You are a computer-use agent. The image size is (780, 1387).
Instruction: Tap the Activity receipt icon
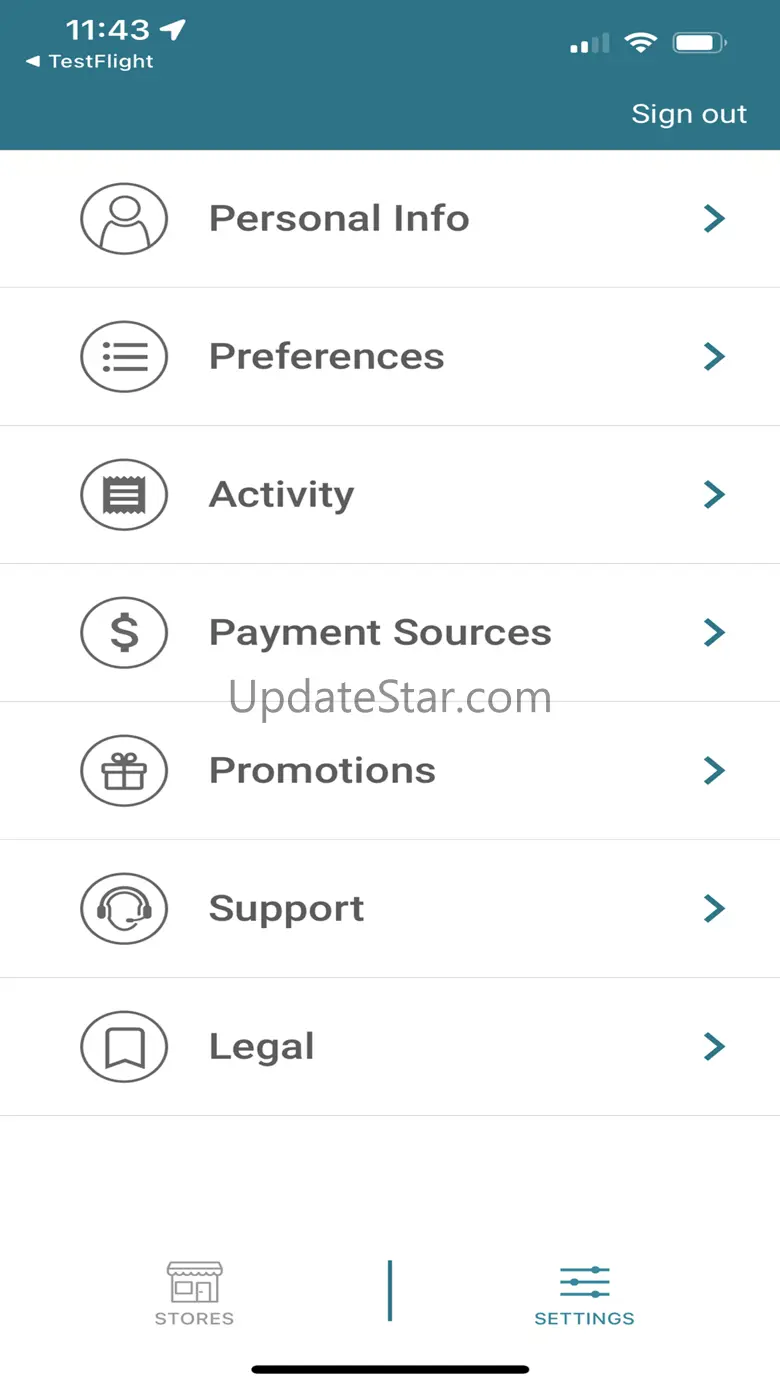click(124, 494)
